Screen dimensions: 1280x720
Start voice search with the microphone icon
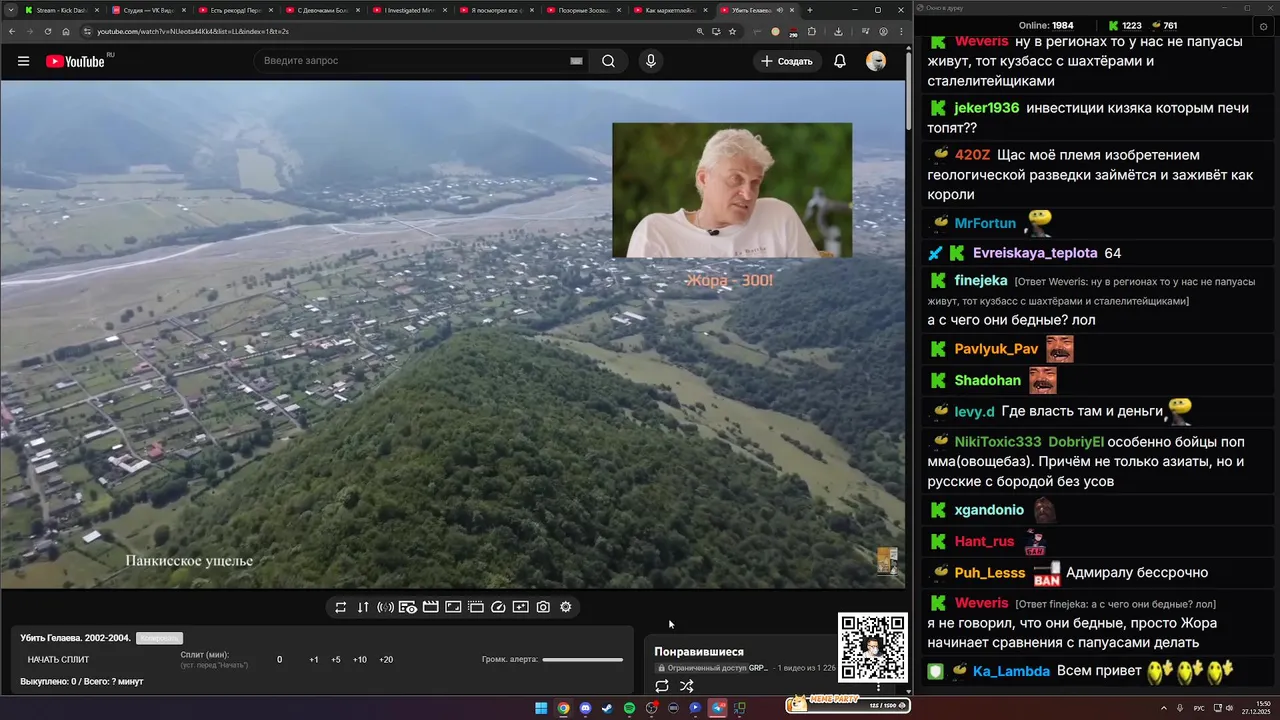(x=651, y=61)
